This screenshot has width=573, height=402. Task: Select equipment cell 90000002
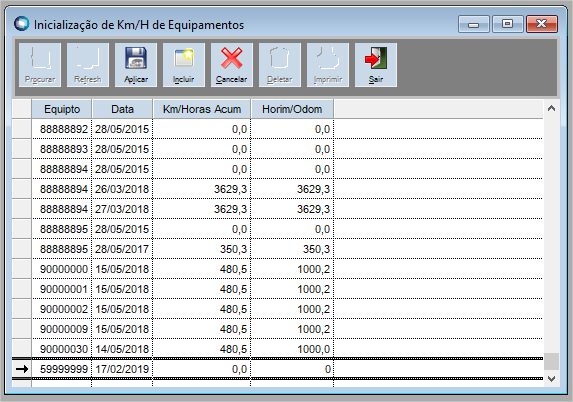(62, 309)
